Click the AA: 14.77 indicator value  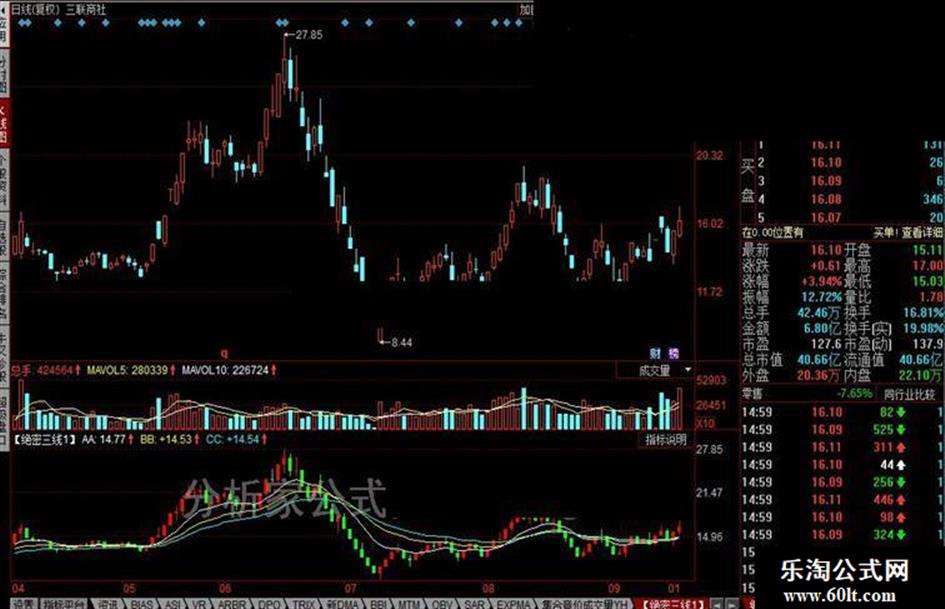coord(104,440)
